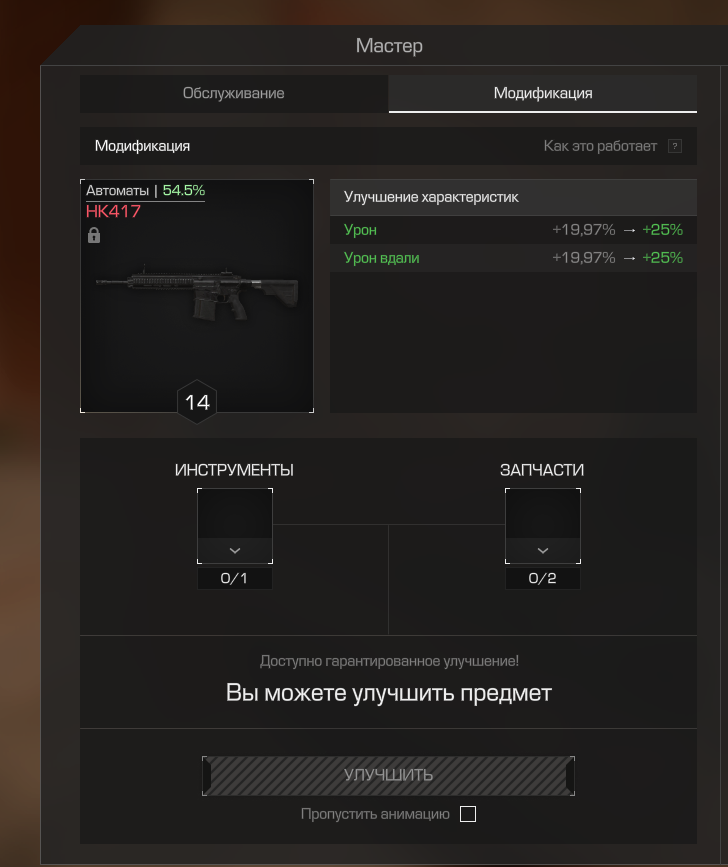Open the Как это работает link

[600, 146]
